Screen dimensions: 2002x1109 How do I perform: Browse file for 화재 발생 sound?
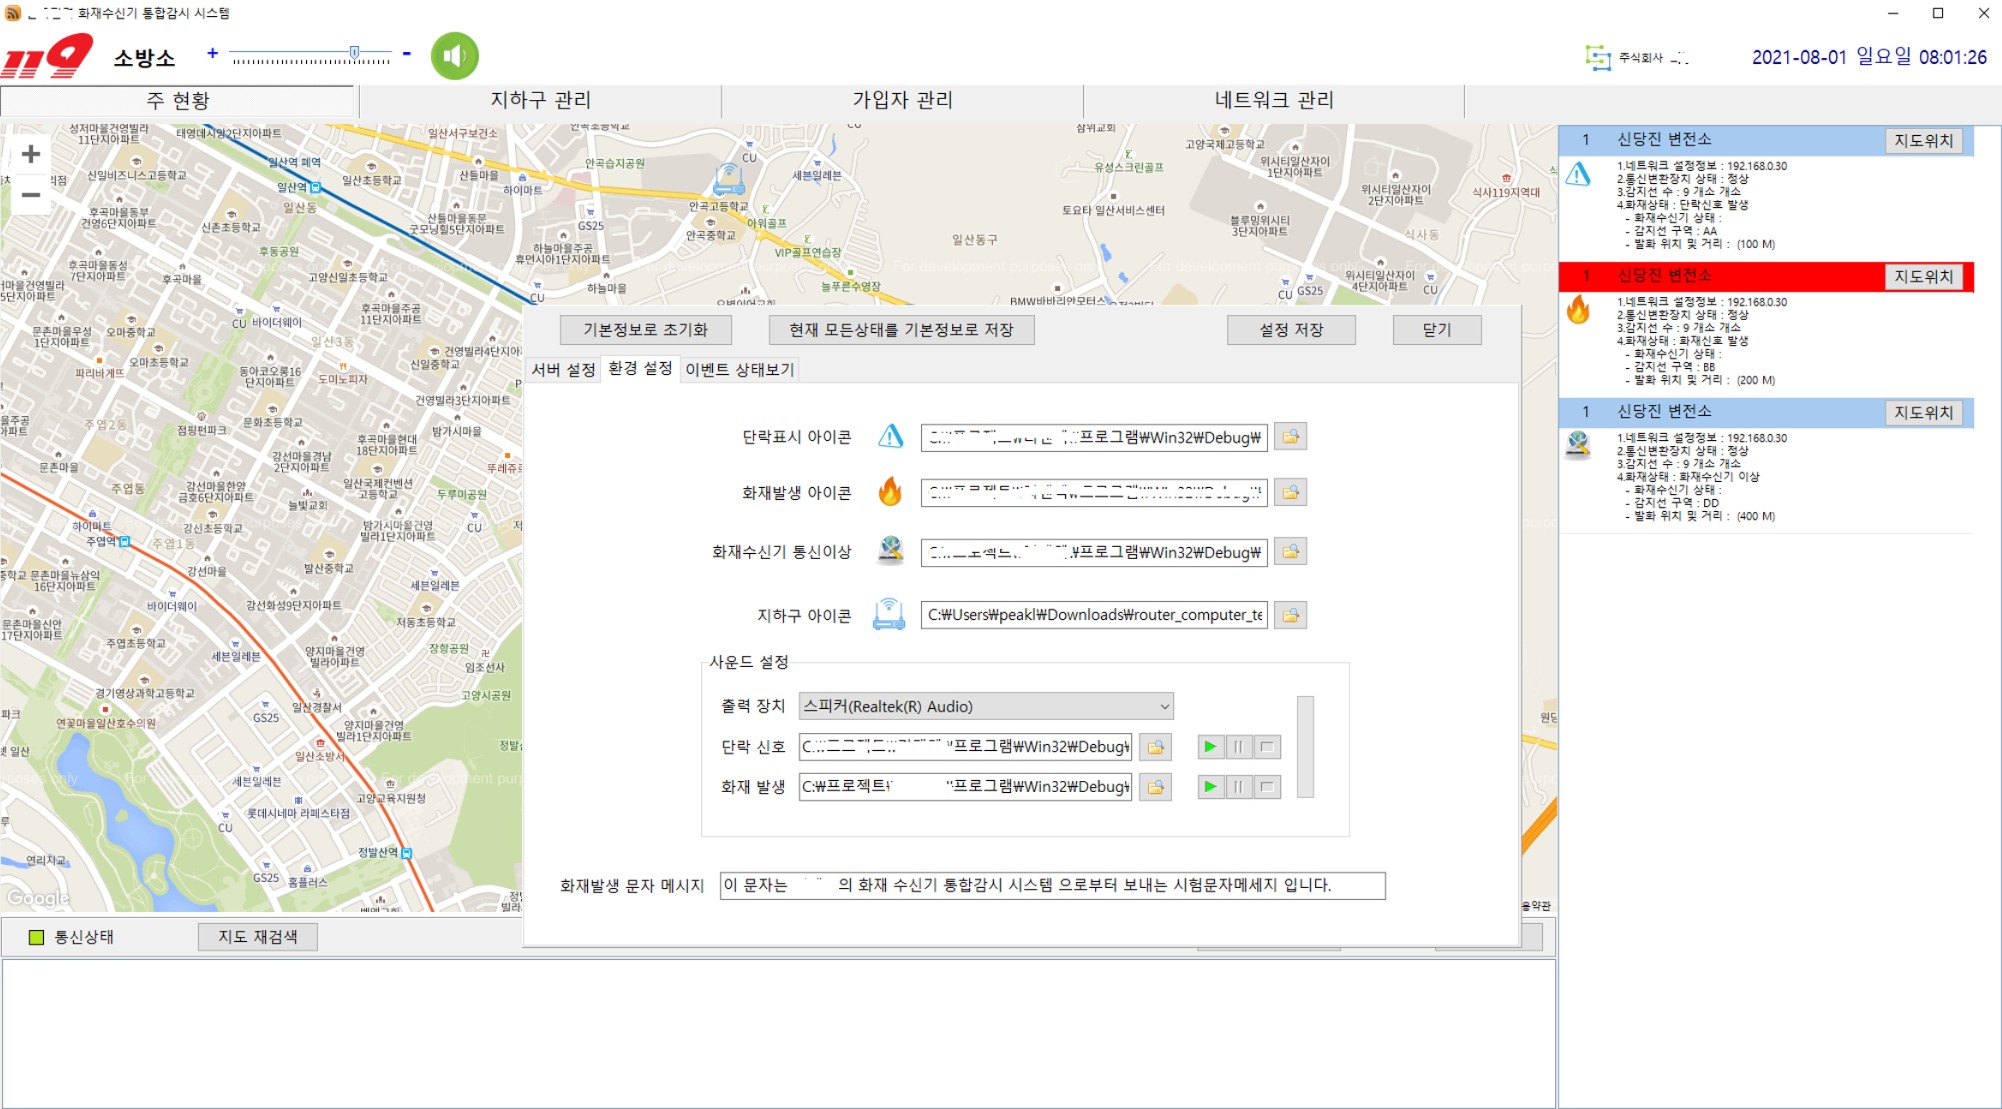coord(1155,787)
